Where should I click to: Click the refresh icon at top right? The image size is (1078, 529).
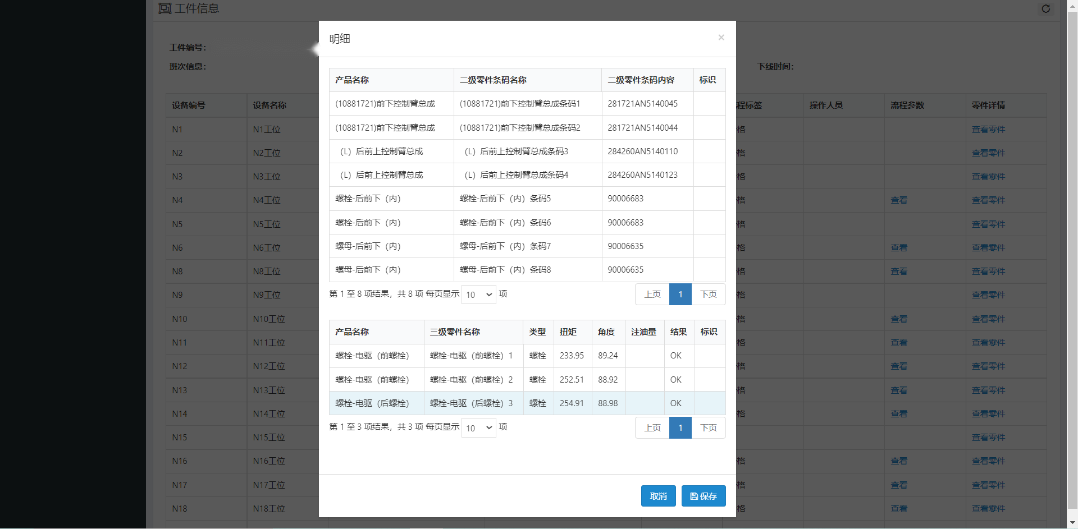[1046, 9]
